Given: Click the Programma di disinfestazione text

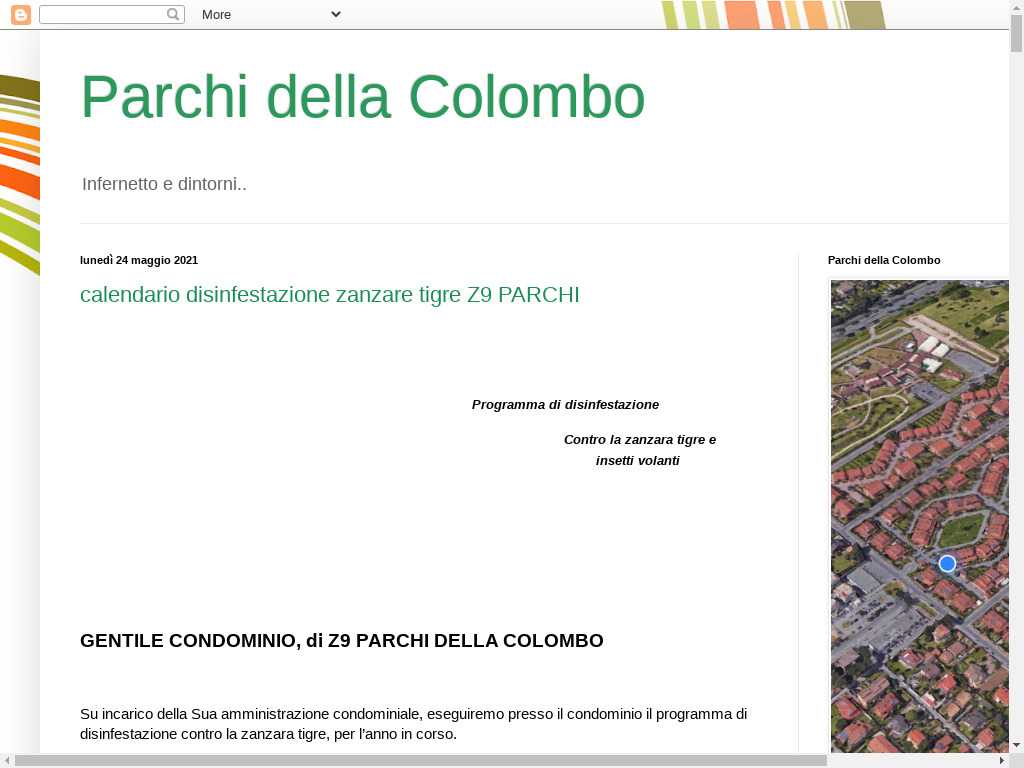Looking at the screenshot, I should [565, 405].
